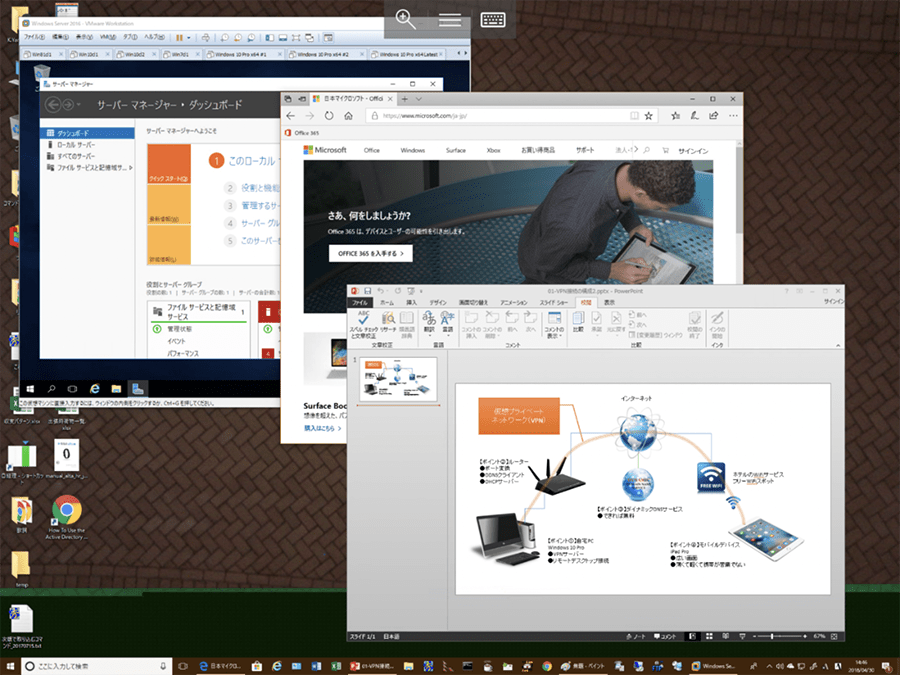Open Chrome from the Windows taskbar

coord(547,666)
